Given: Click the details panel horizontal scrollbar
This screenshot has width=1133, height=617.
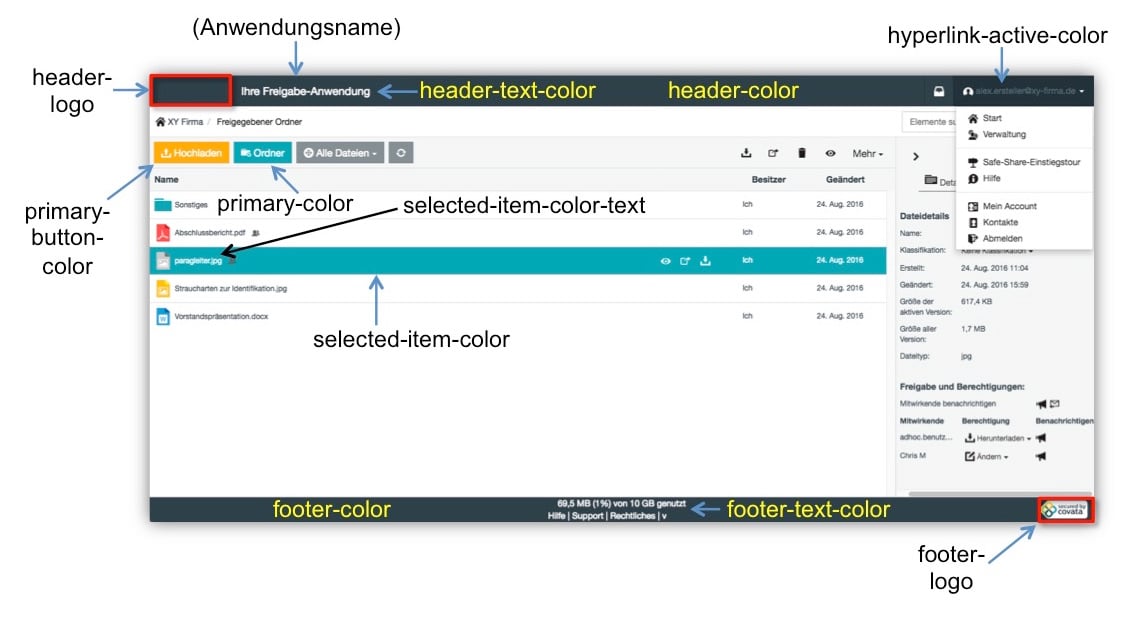Looking at the screenshot, I should (1000, 494).
